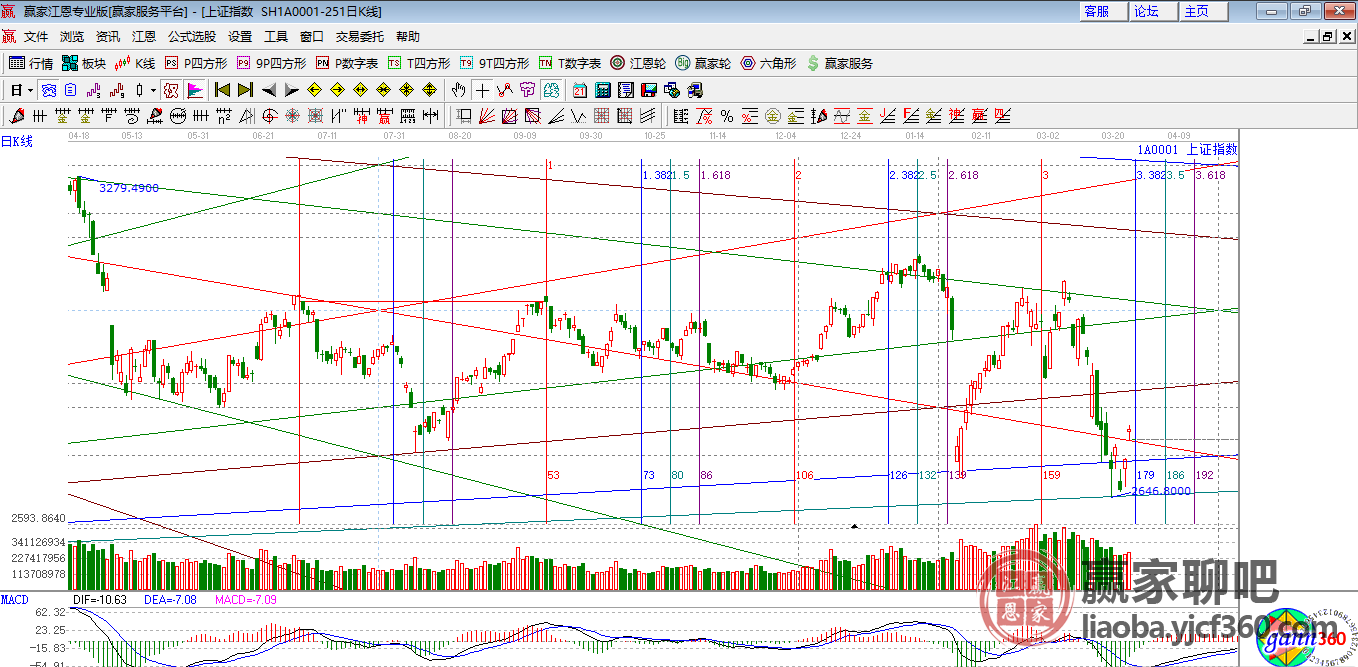Toggle the pressed flag indicator icon
Viewport: 1358px width, 667px height.
click(194, 90)
